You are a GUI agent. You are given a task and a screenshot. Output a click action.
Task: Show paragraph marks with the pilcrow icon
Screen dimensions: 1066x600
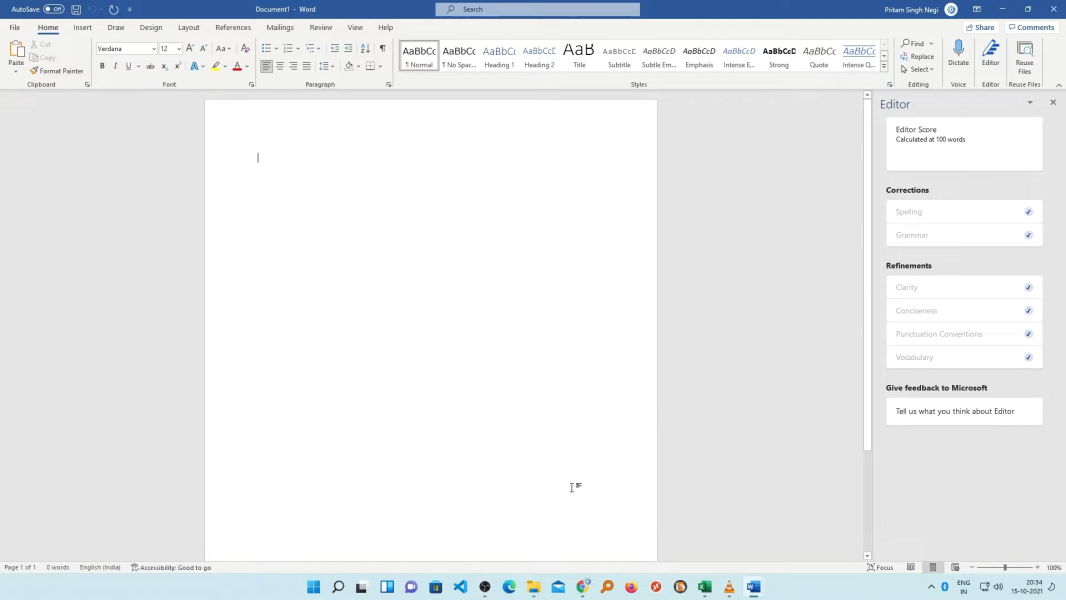tap(382, 48)
